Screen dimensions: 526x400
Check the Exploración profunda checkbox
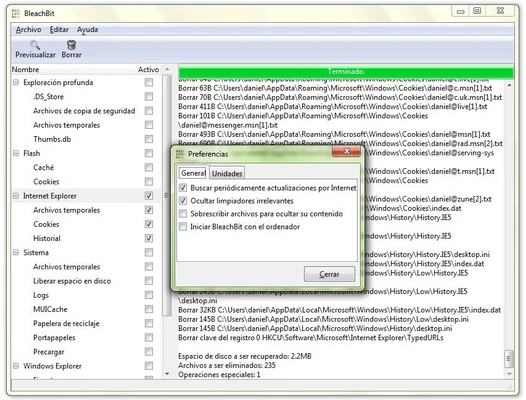click(149, 82)
